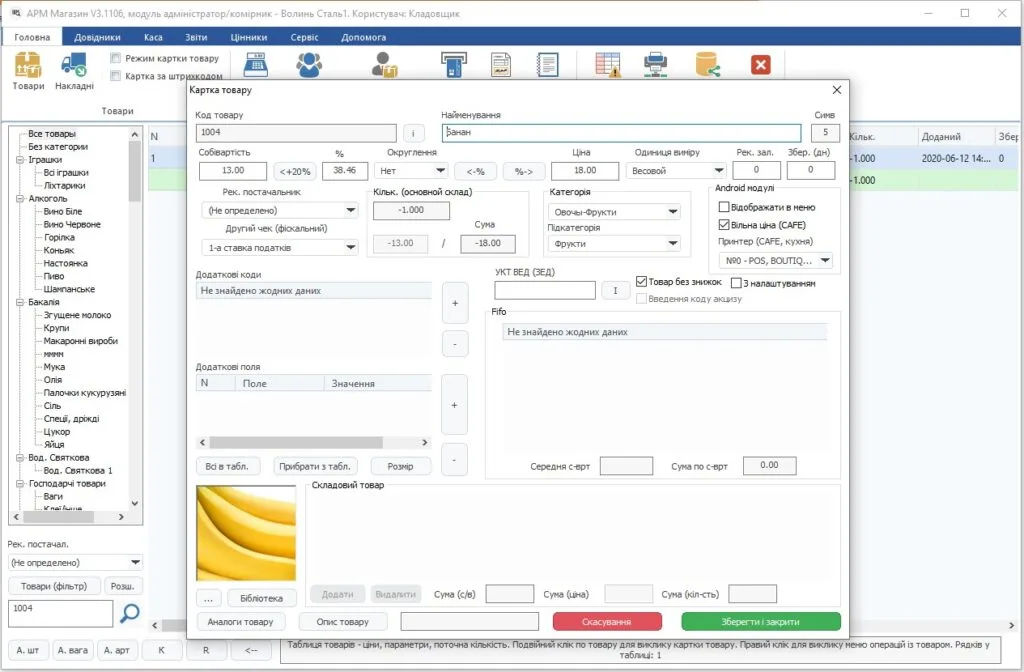This screenshot has height=672, width=1024.
Task: Remove additional code with minus button
Action: pyautogui.click(x=455, y=344)
